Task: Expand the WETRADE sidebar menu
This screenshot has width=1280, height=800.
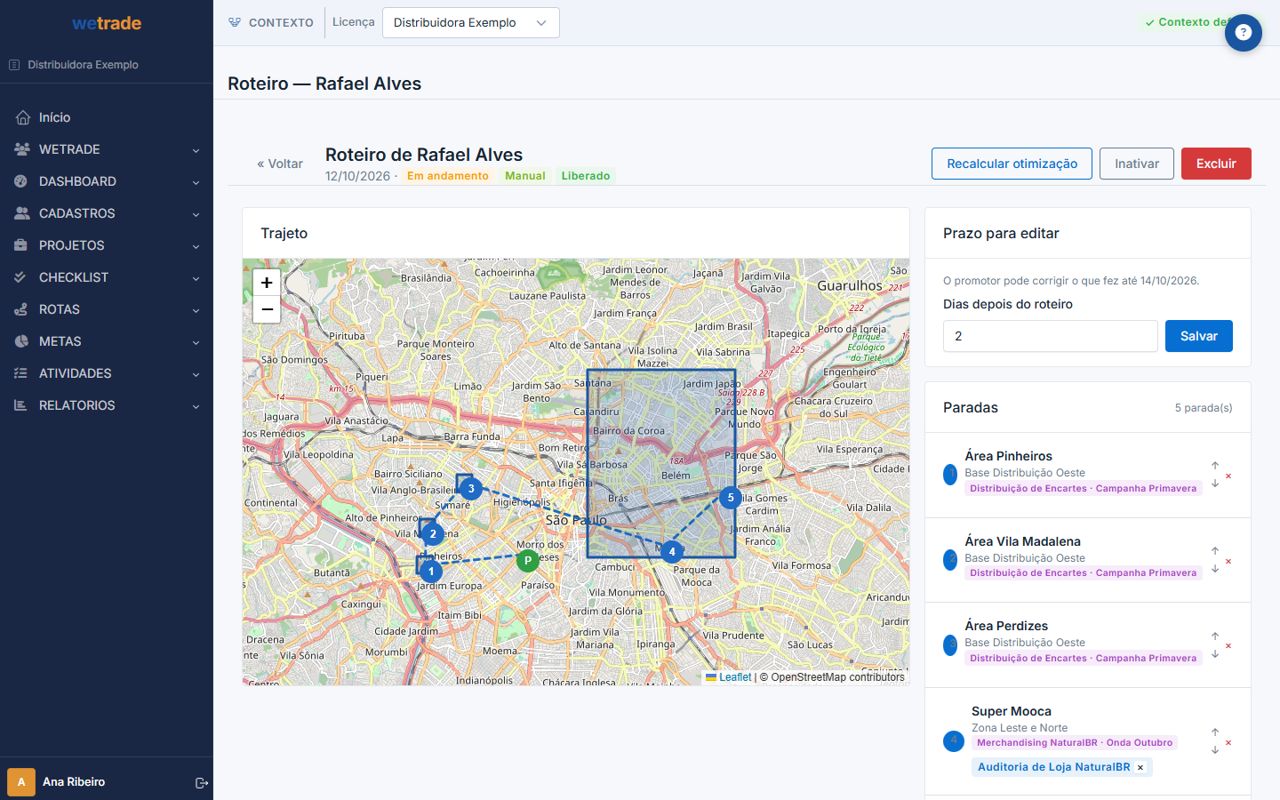Action: click(107, 149)
